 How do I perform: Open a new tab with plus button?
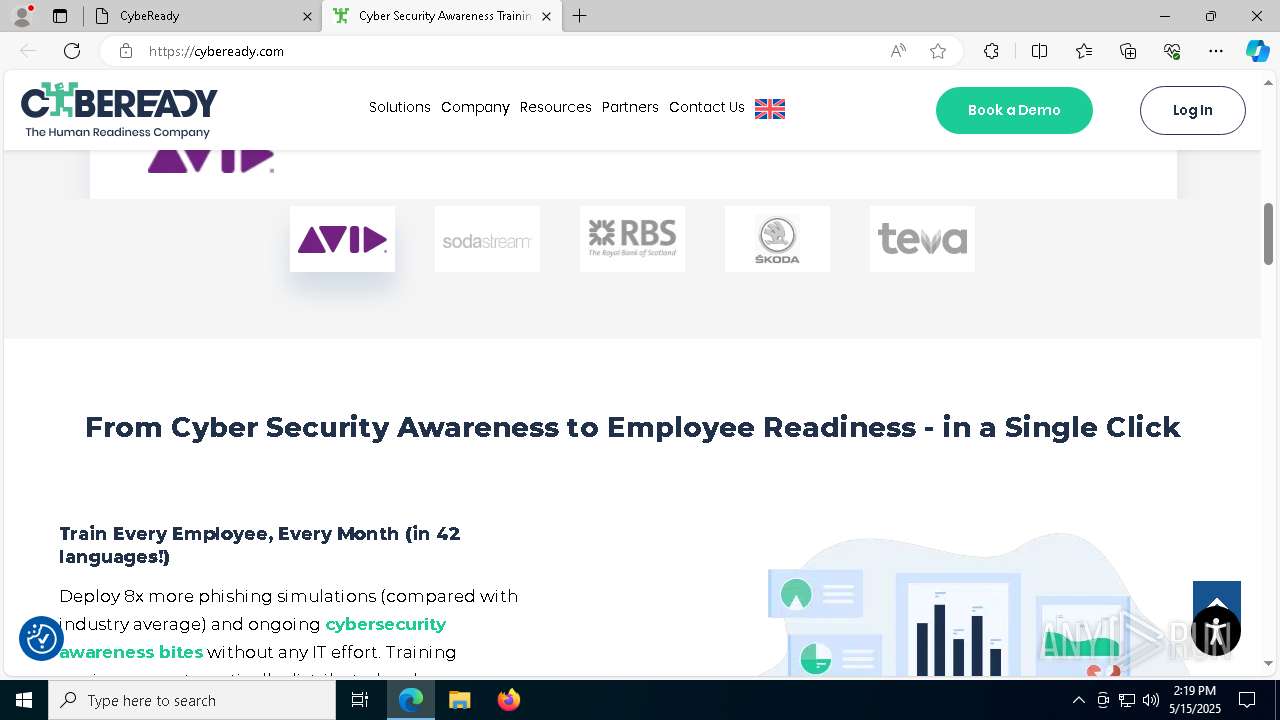pyautogui.click(x=580, y=16)
